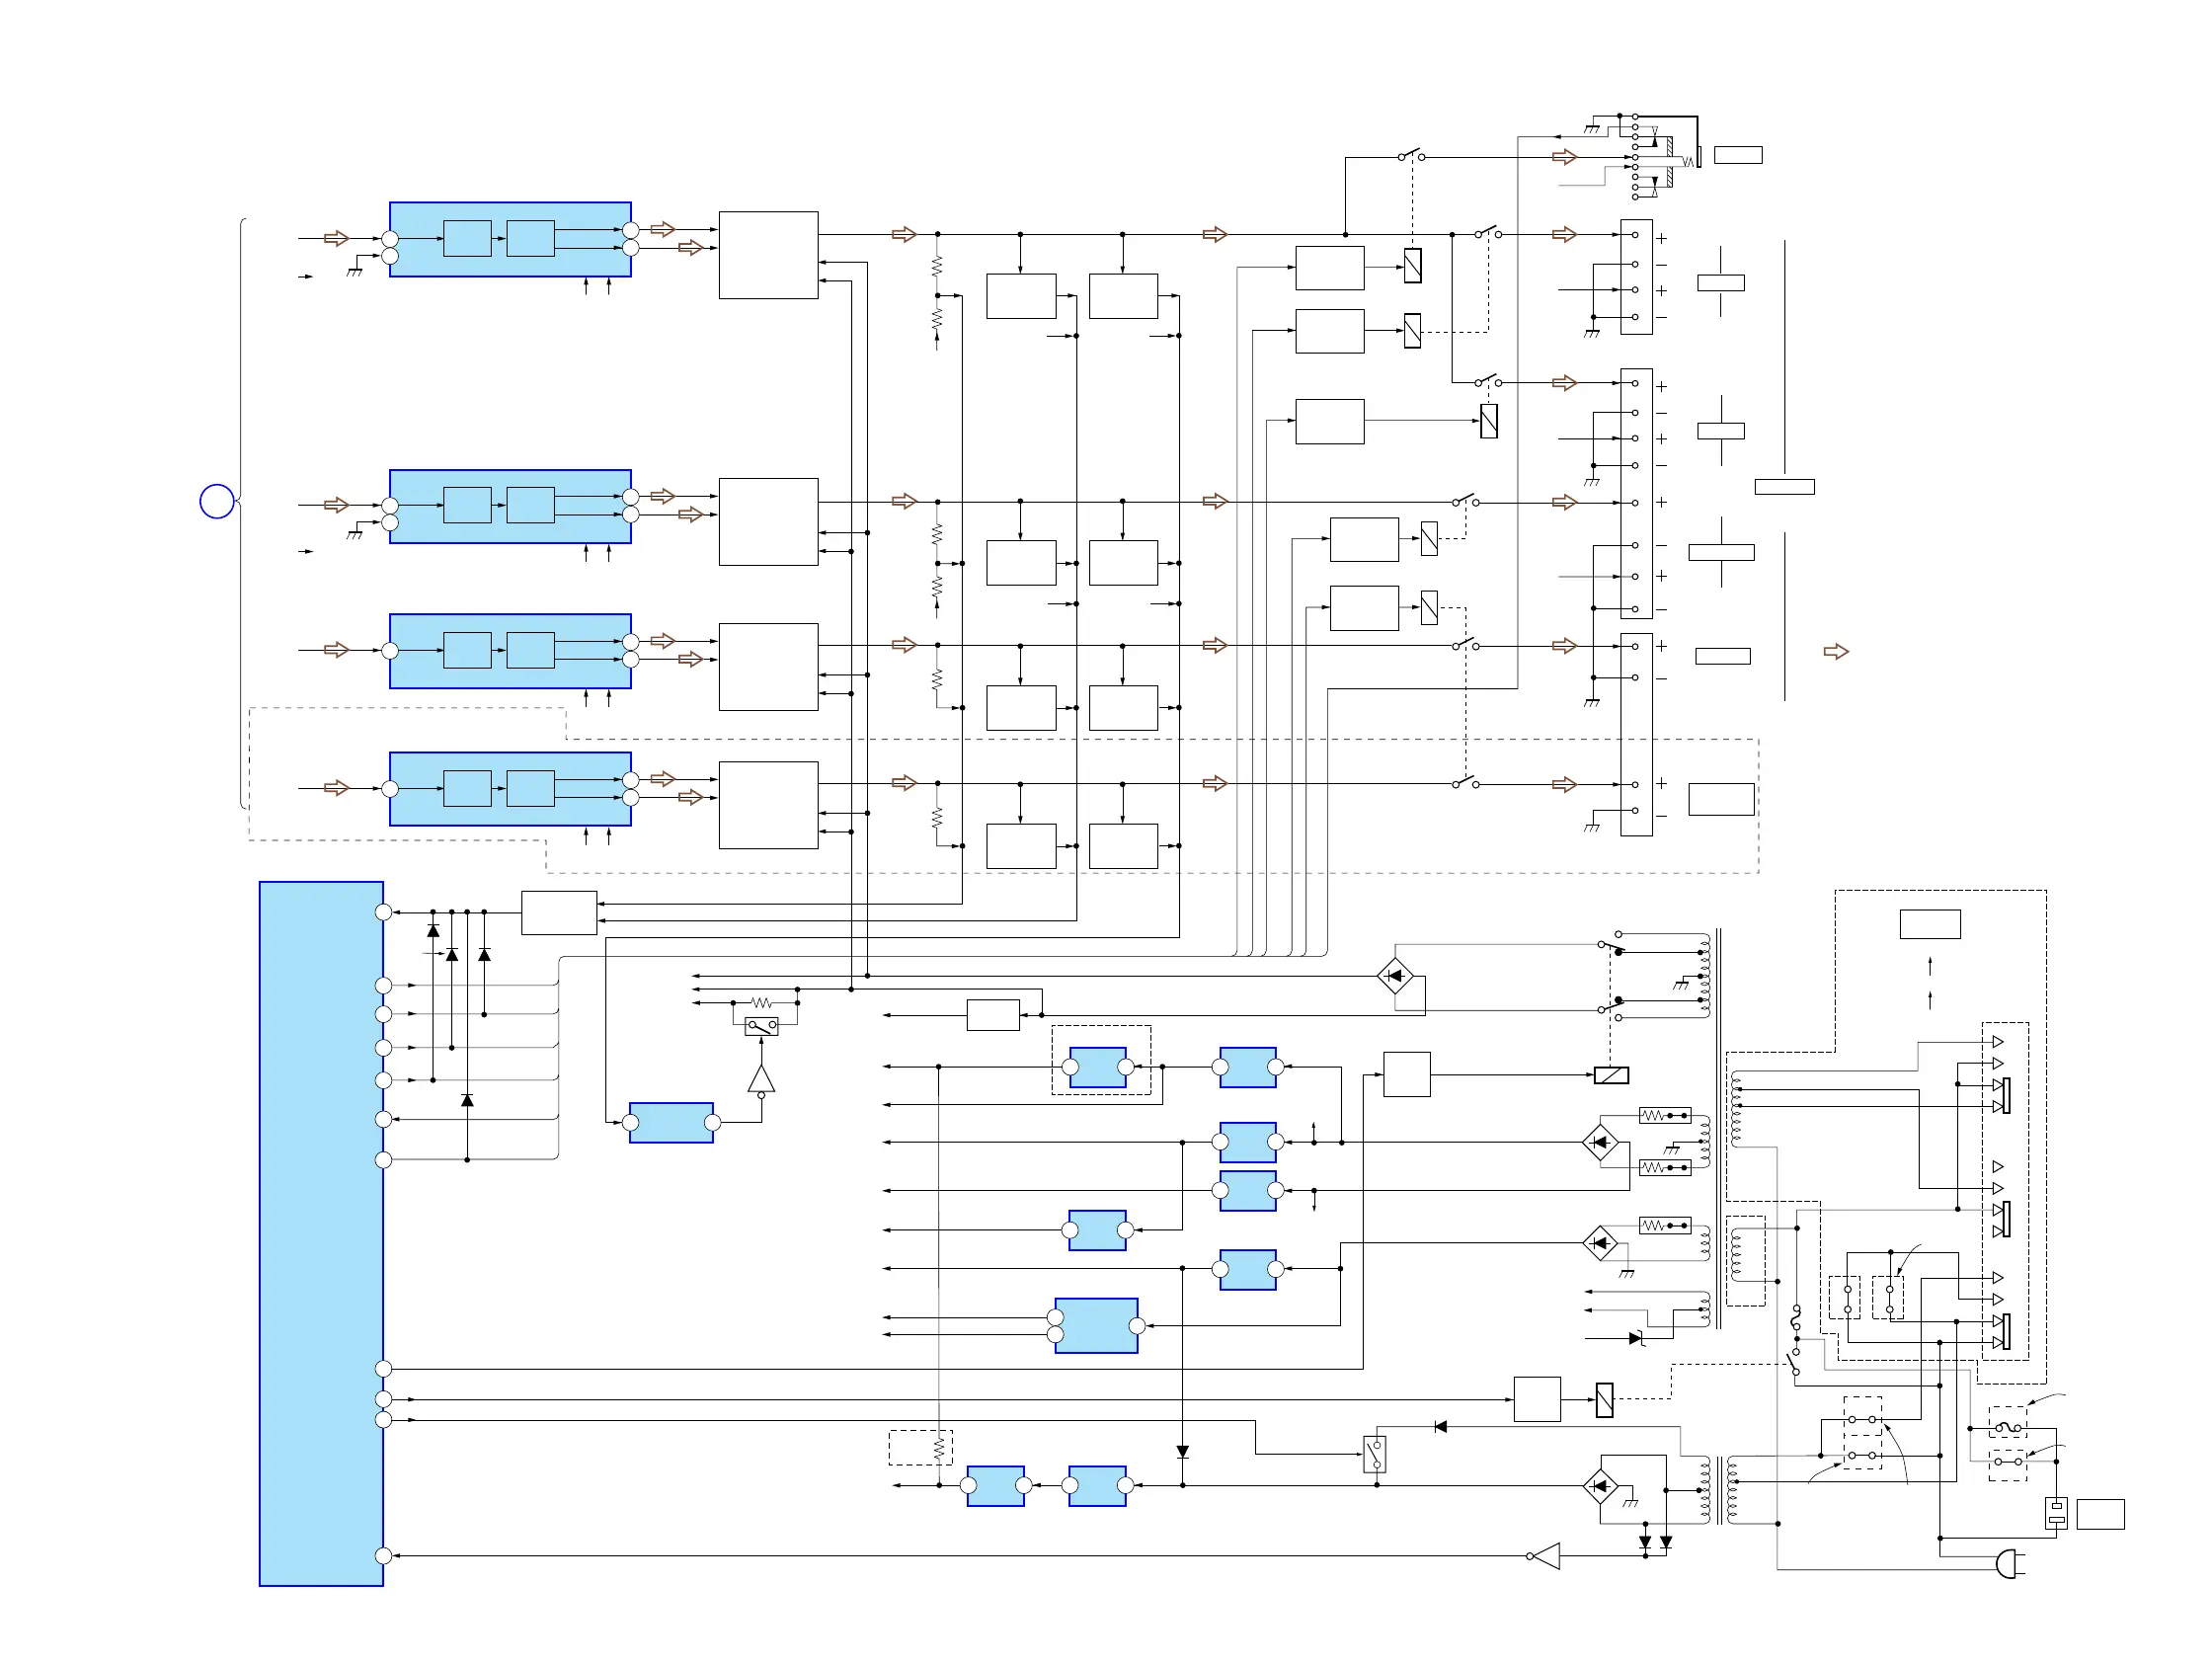The height and width of the screenshot is (1663, 2212).
Task: Select the blue block enclosed by a dashed frame
Action: click(1098, 1067)
